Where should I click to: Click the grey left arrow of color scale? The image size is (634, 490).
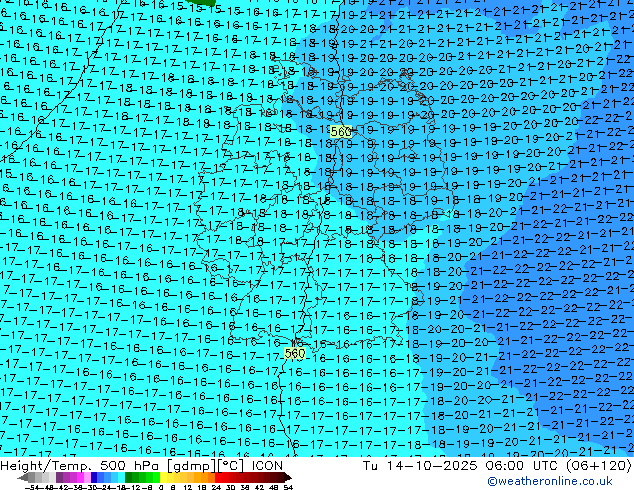23,477
